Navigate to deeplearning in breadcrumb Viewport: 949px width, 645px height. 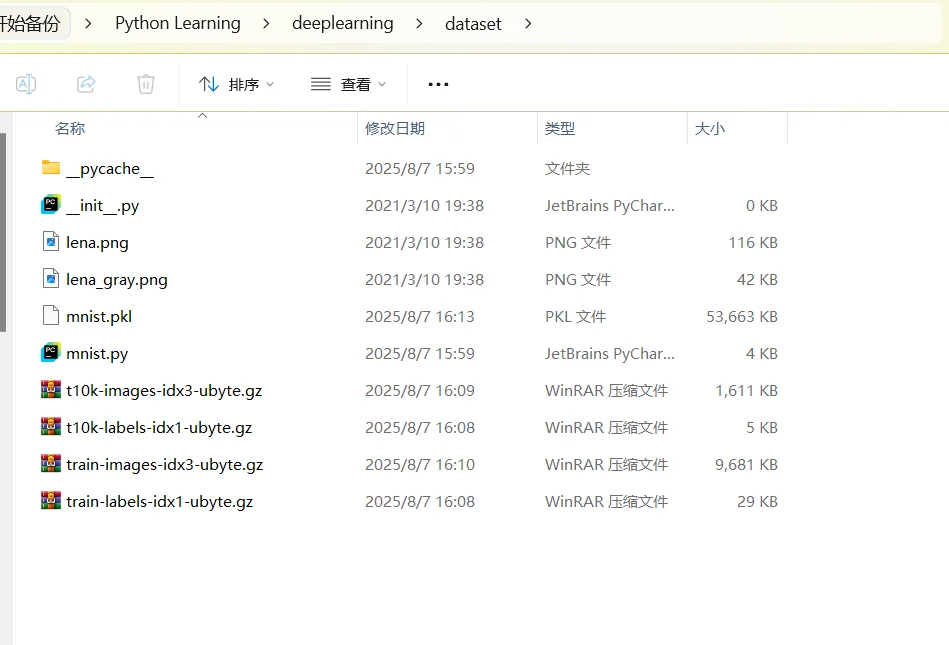(x=343, y=23)
